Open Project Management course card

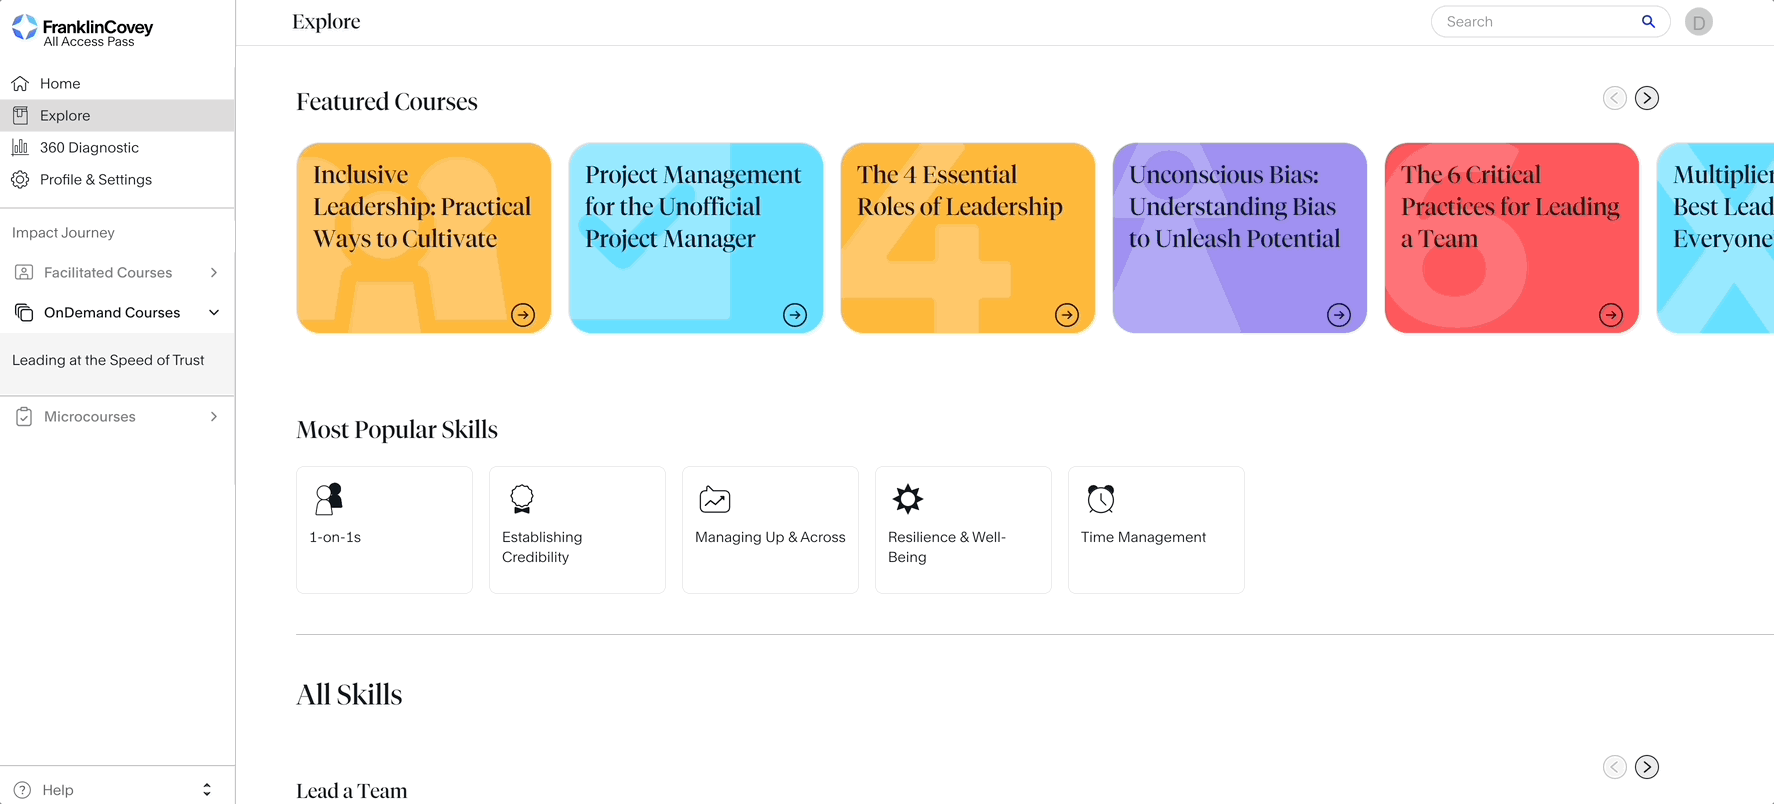pyautogui.click(x=695, y=237)
